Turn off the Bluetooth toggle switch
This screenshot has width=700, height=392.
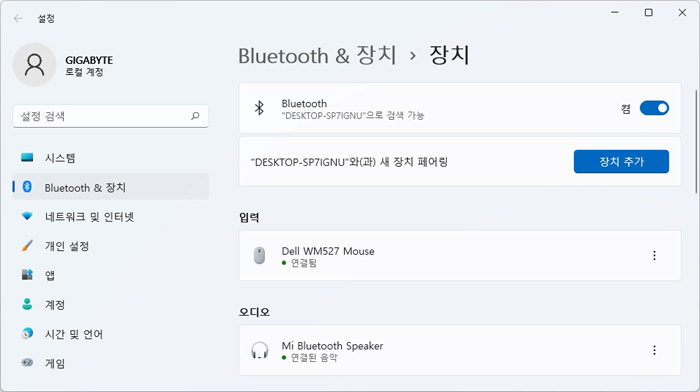[x=654, y=108]
